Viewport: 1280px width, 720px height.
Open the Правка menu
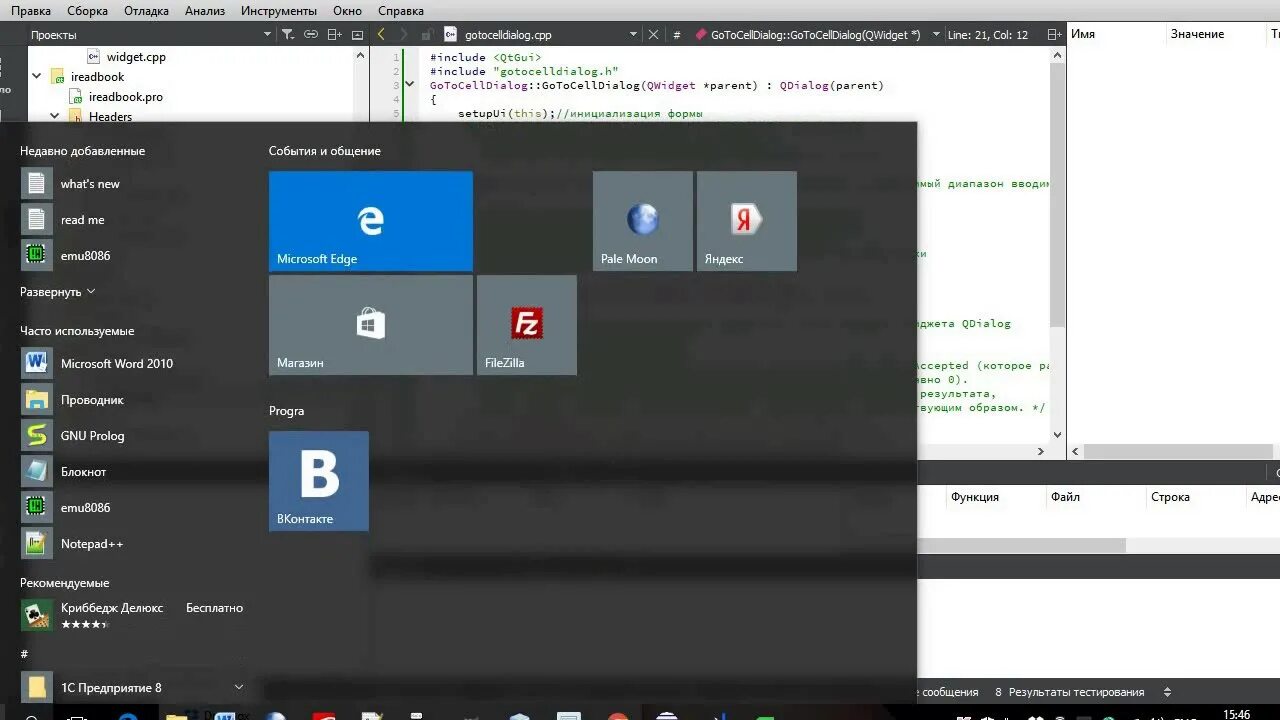[31, 11]
